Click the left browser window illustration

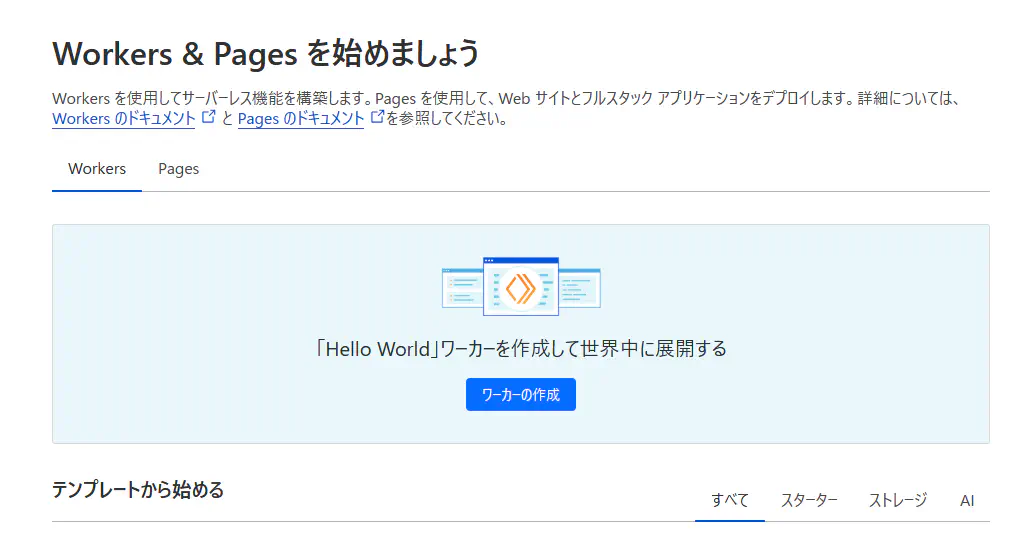pos(460,288)
